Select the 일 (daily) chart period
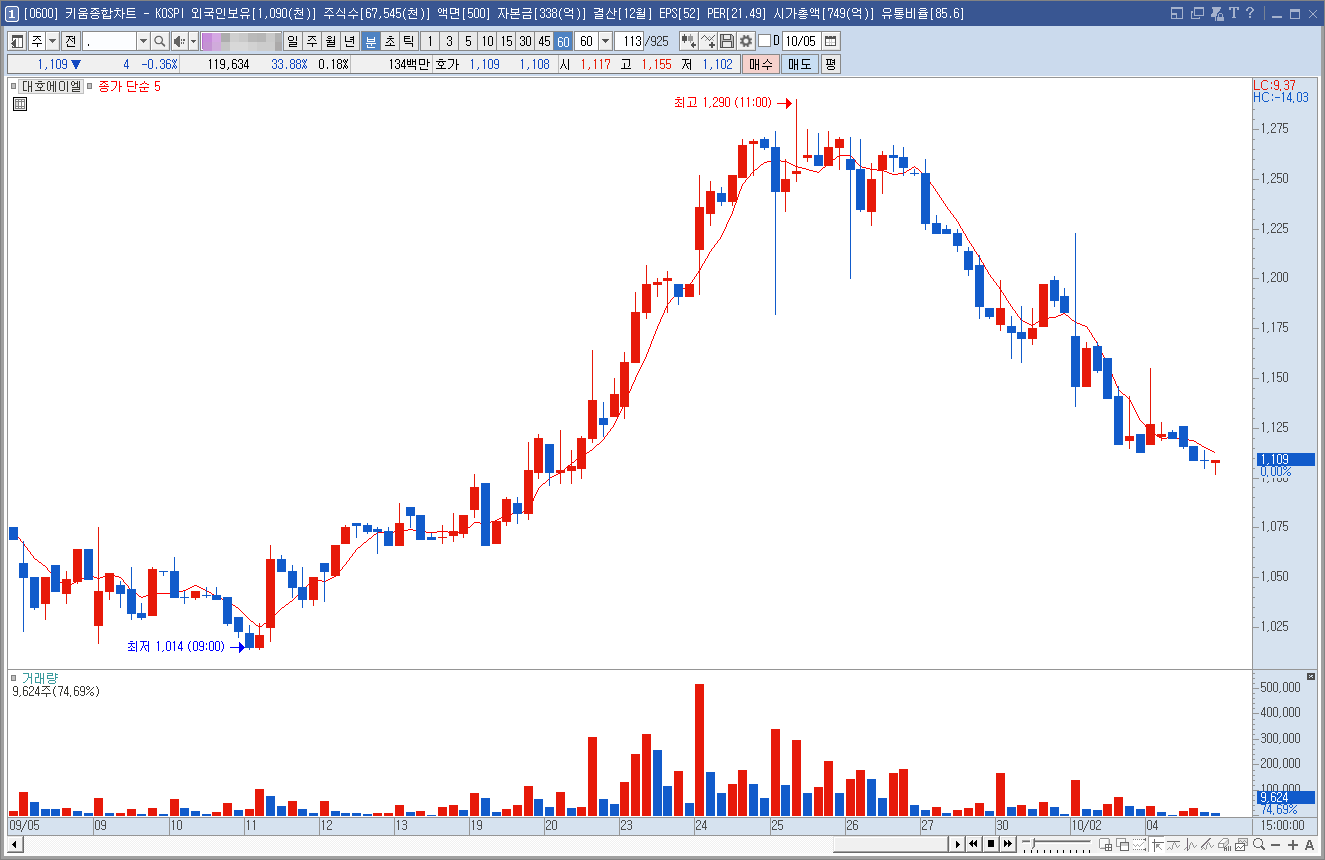 293,41
